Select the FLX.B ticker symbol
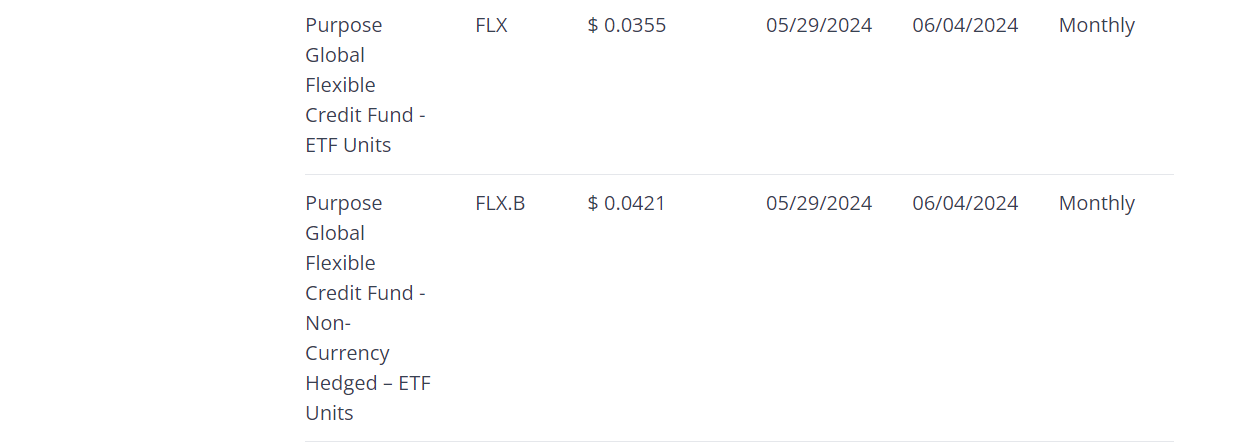This screenshot has width=1247, height=443. click(x=500, y=203)
